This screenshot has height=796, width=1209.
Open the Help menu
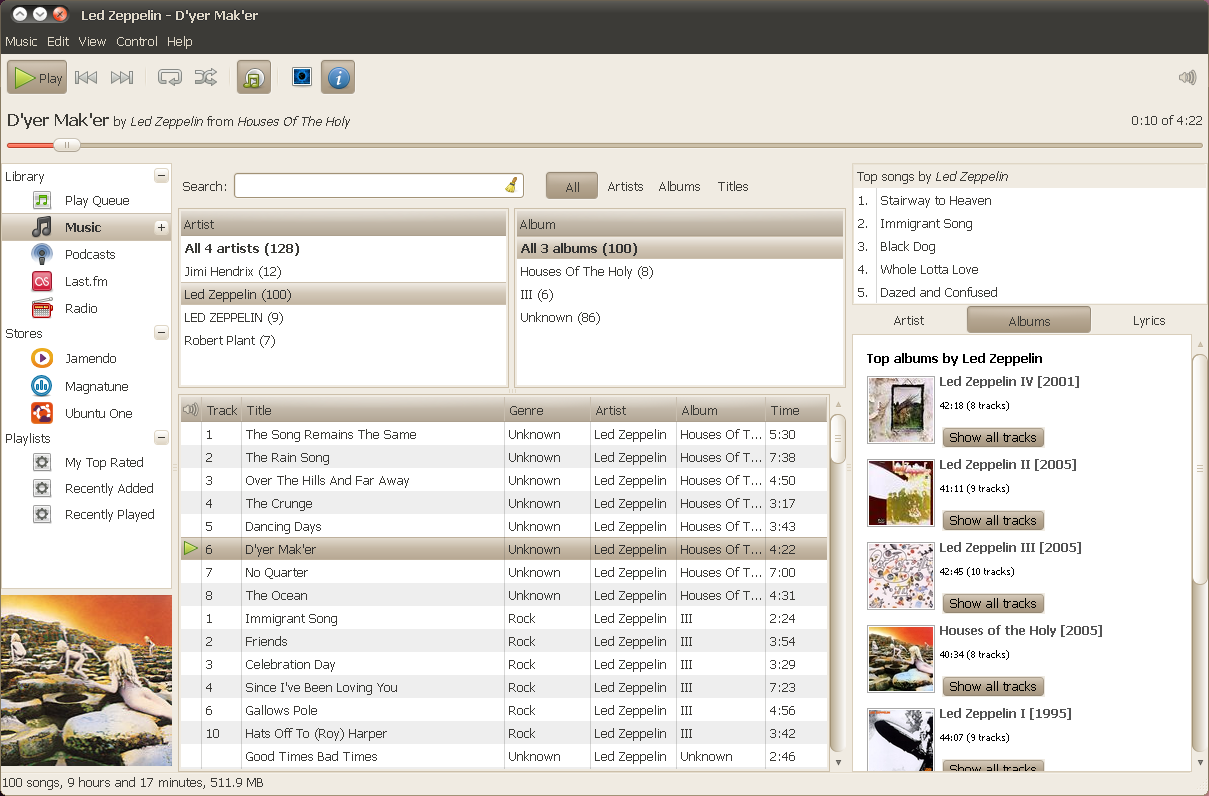(x=180, y=41)
